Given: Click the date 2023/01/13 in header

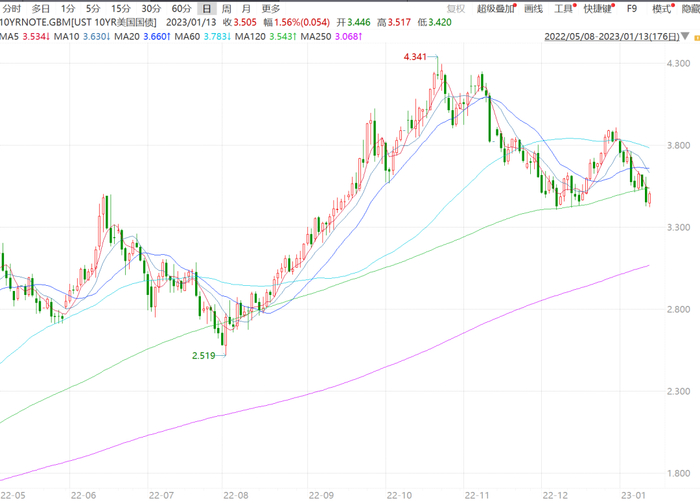Looking at the screenshot, I should 191,22.
